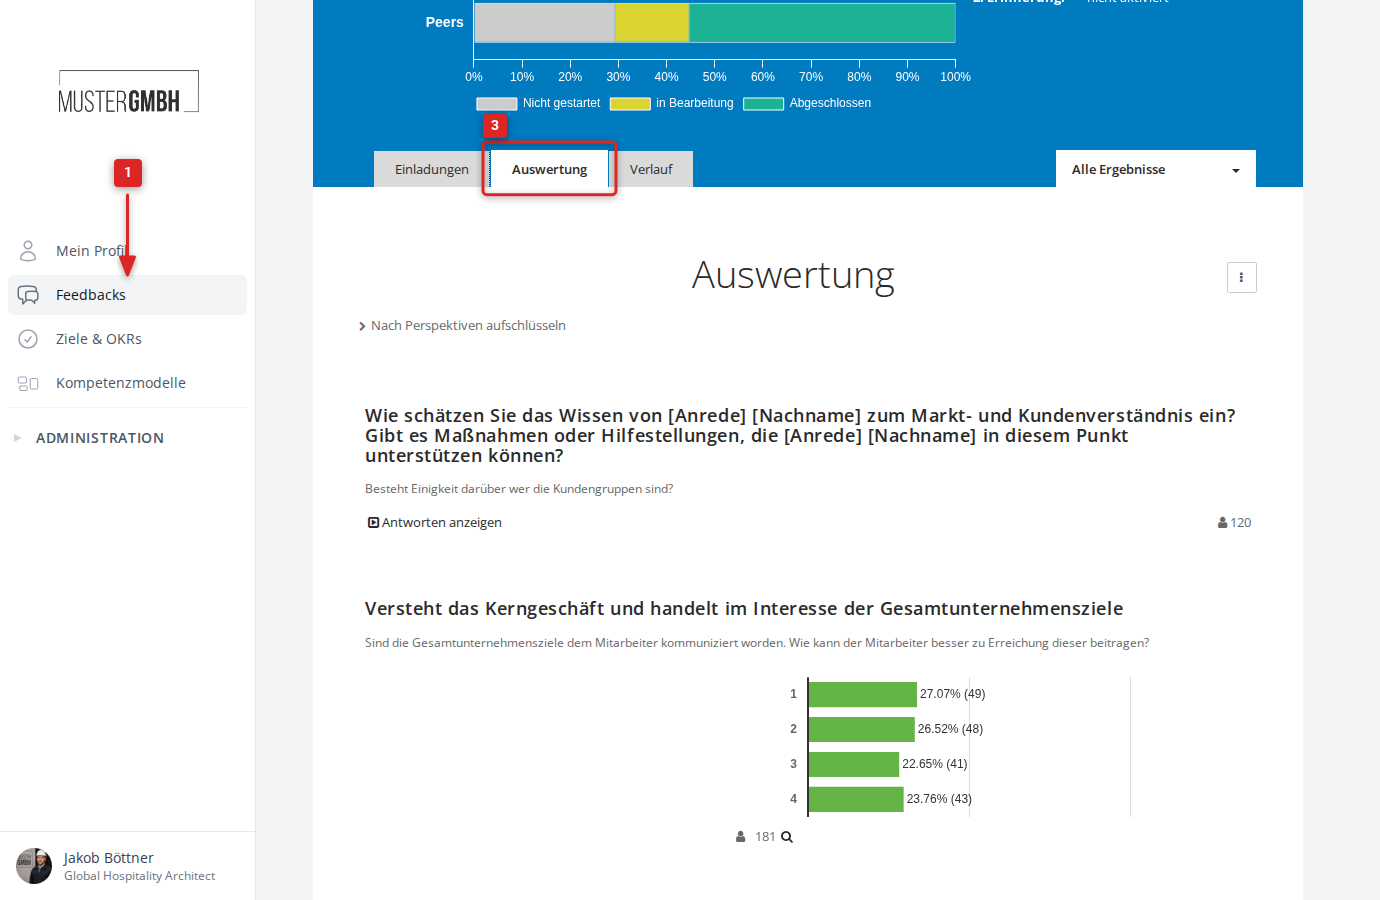The width and height of the screenshot is (1380, 900).
Task: Click Jakob Böttner's avatar photo
Action: (34, 866)
